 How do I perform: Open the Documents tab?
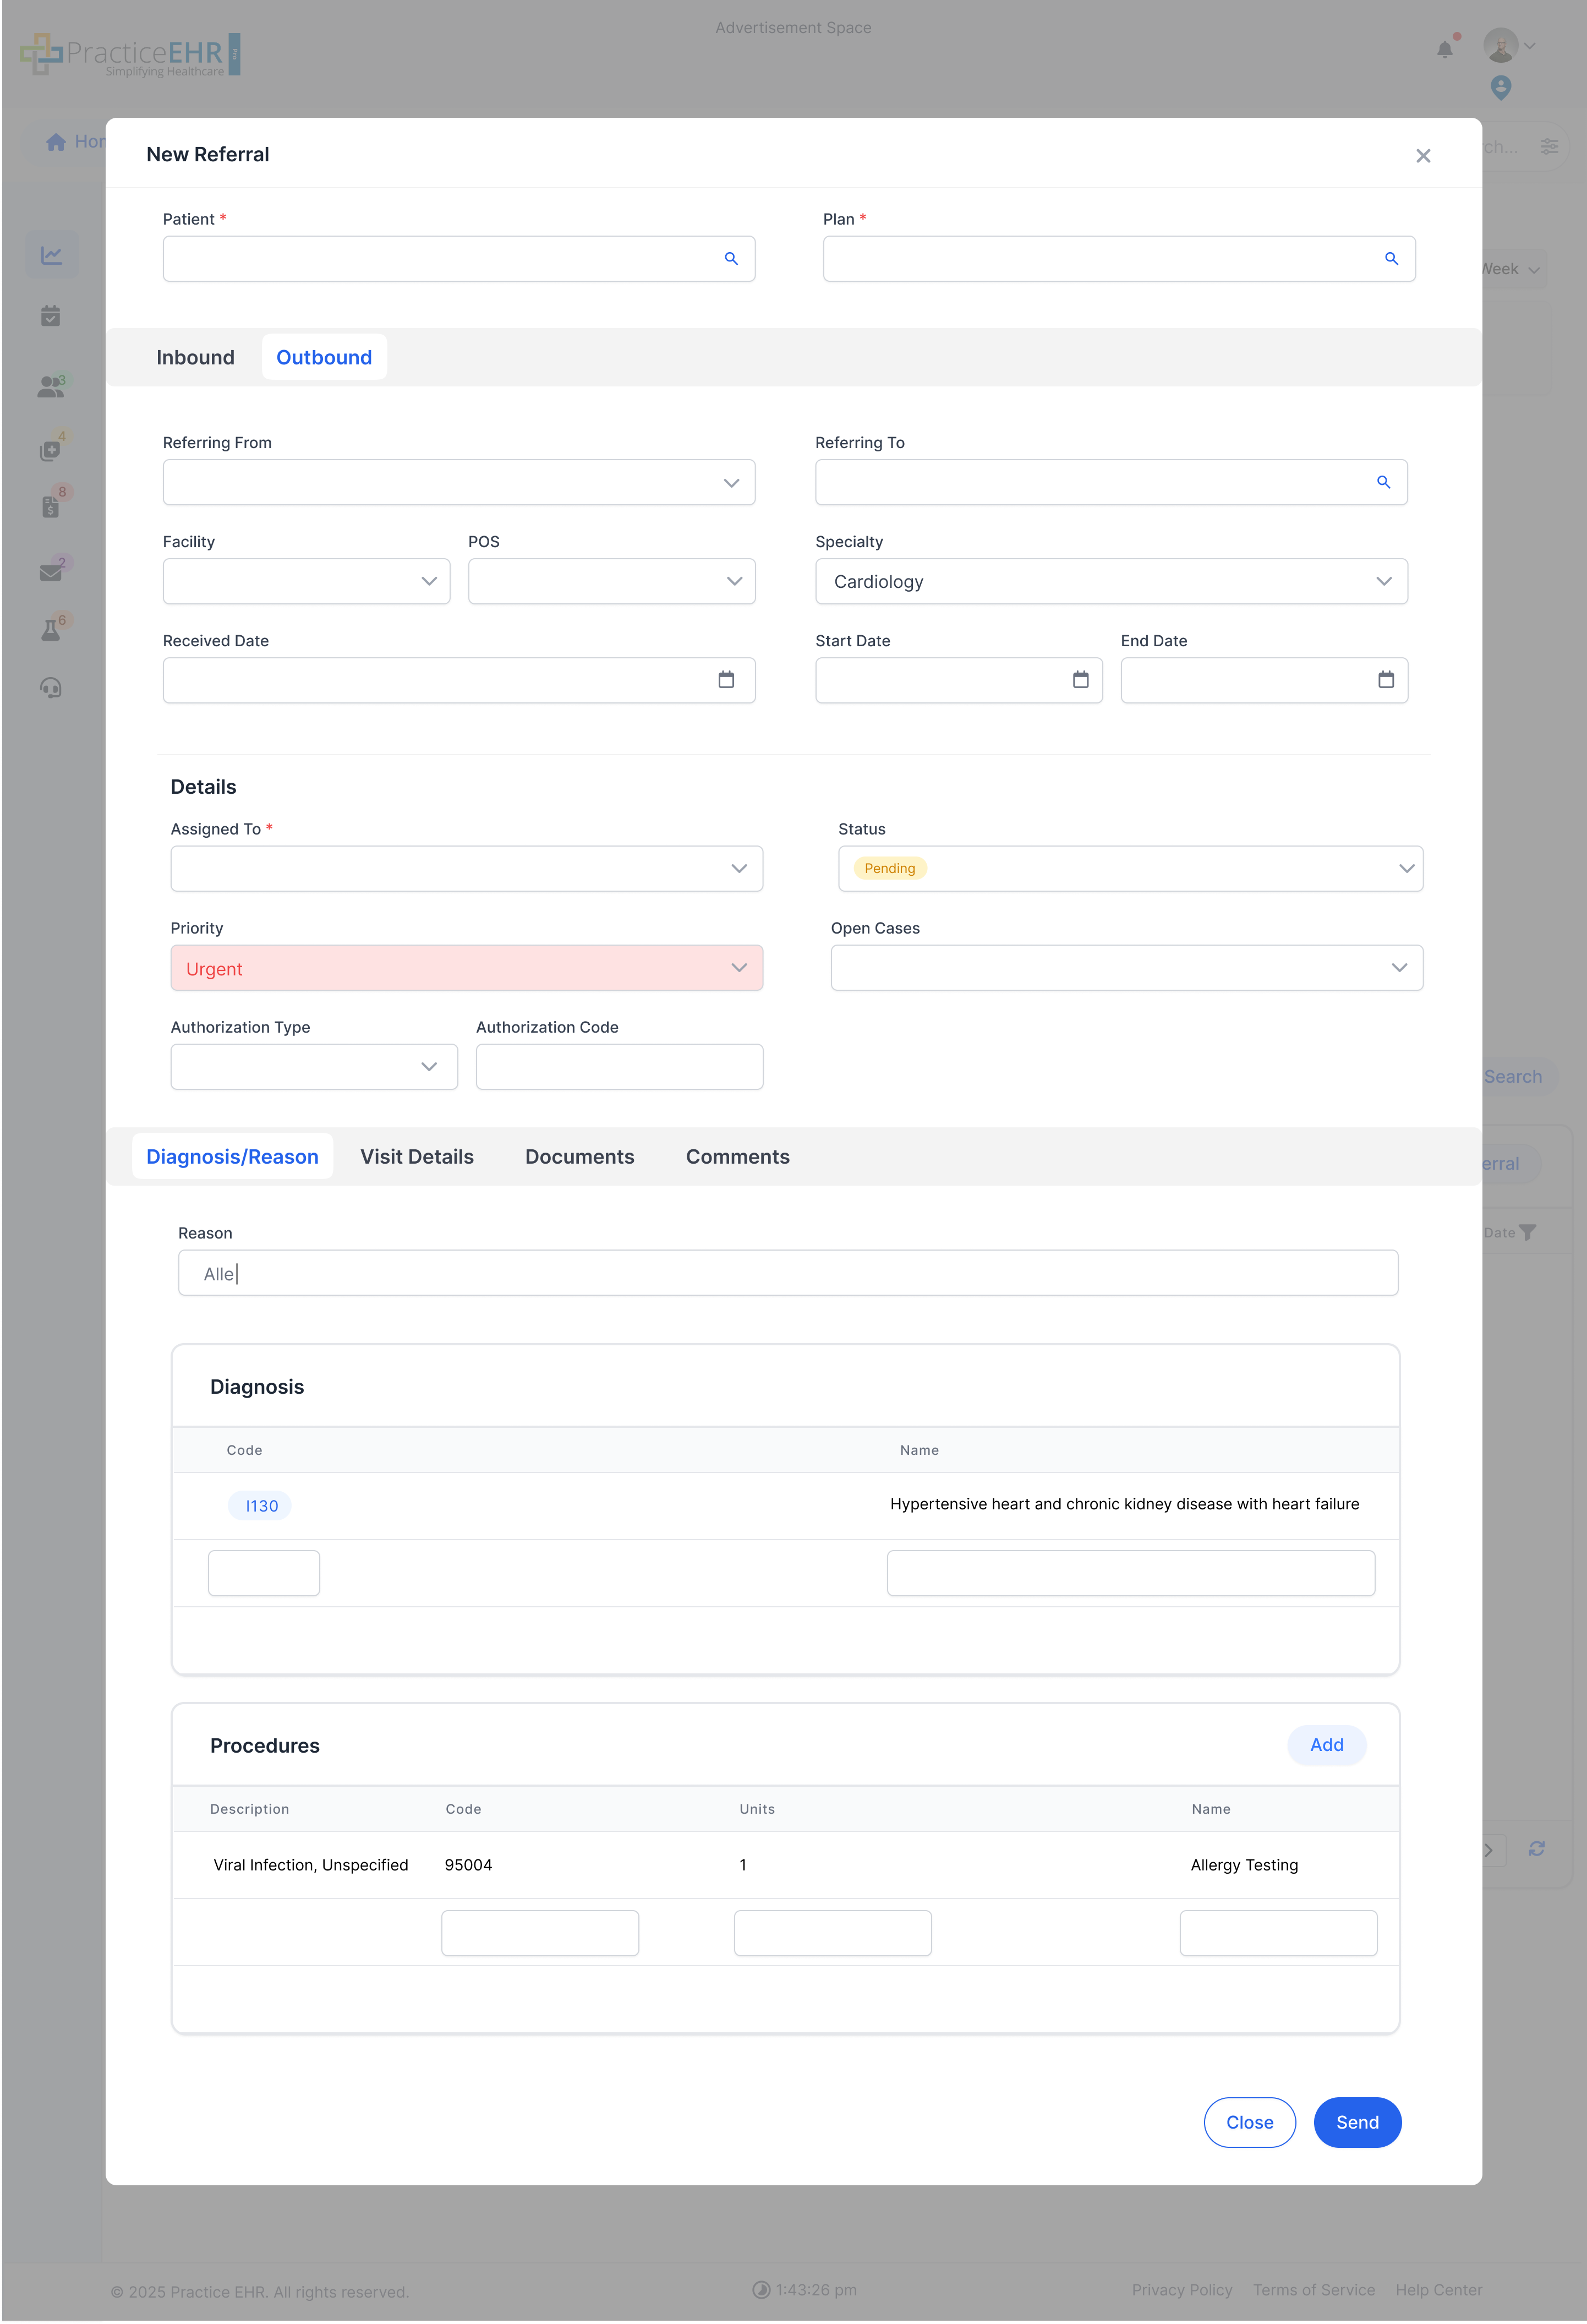(579, 1156)
